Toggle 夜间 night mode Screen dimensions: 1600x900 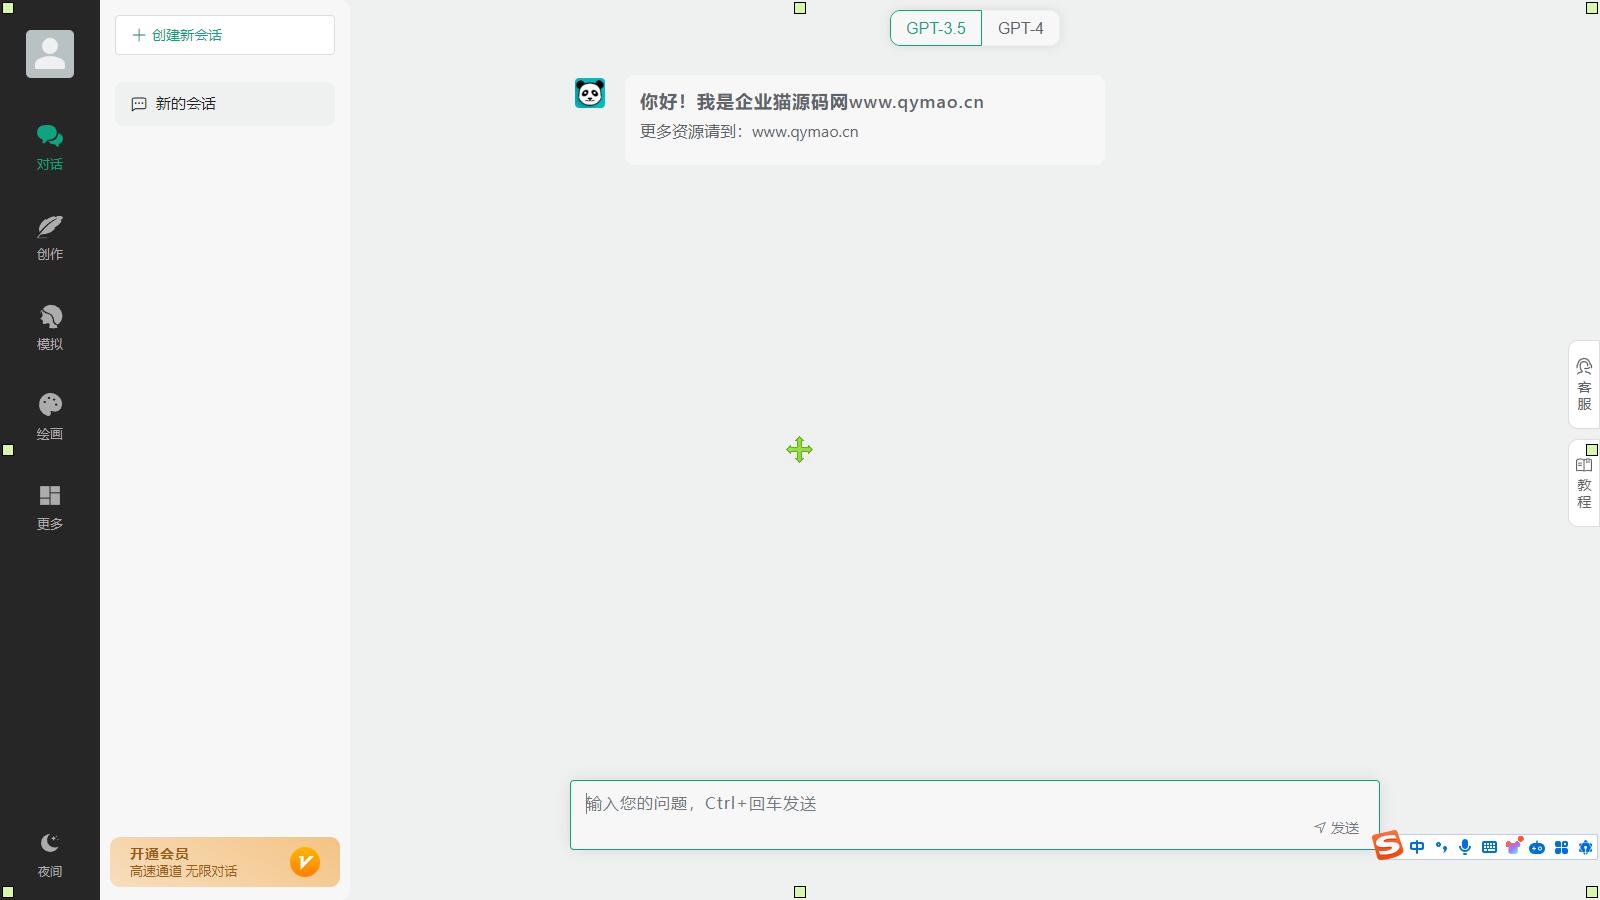(x=50, y=855)
